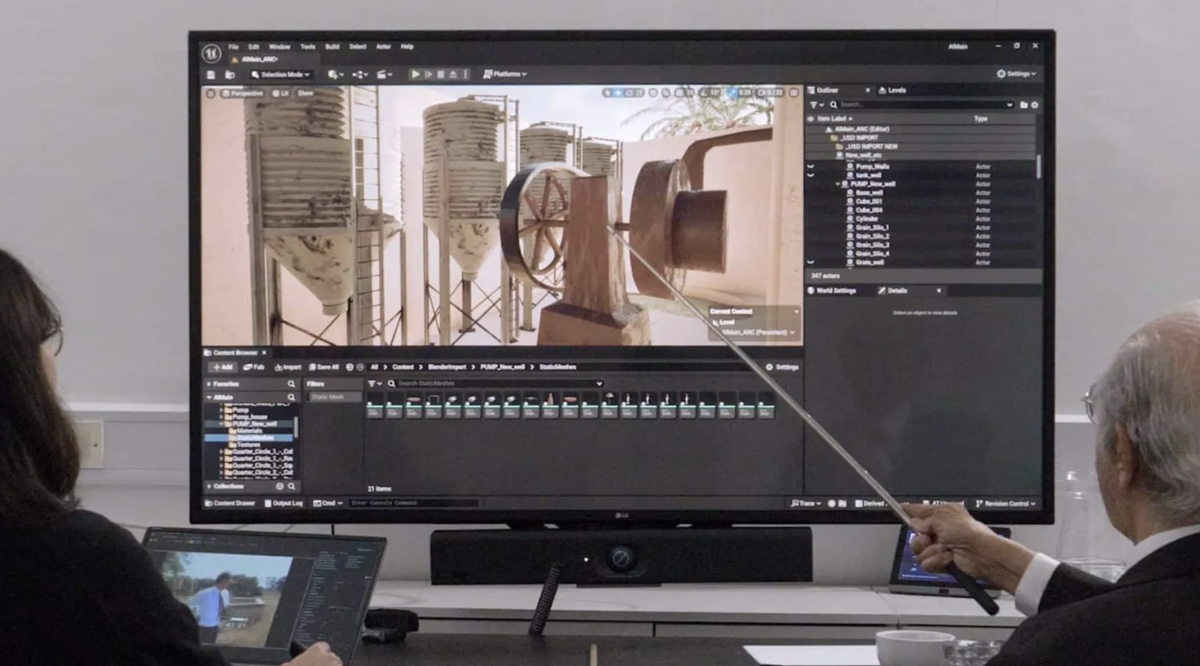The width and height of the screenshot is (1200, 666).
Task: Open the Build menu
Action: pos(332,47)
